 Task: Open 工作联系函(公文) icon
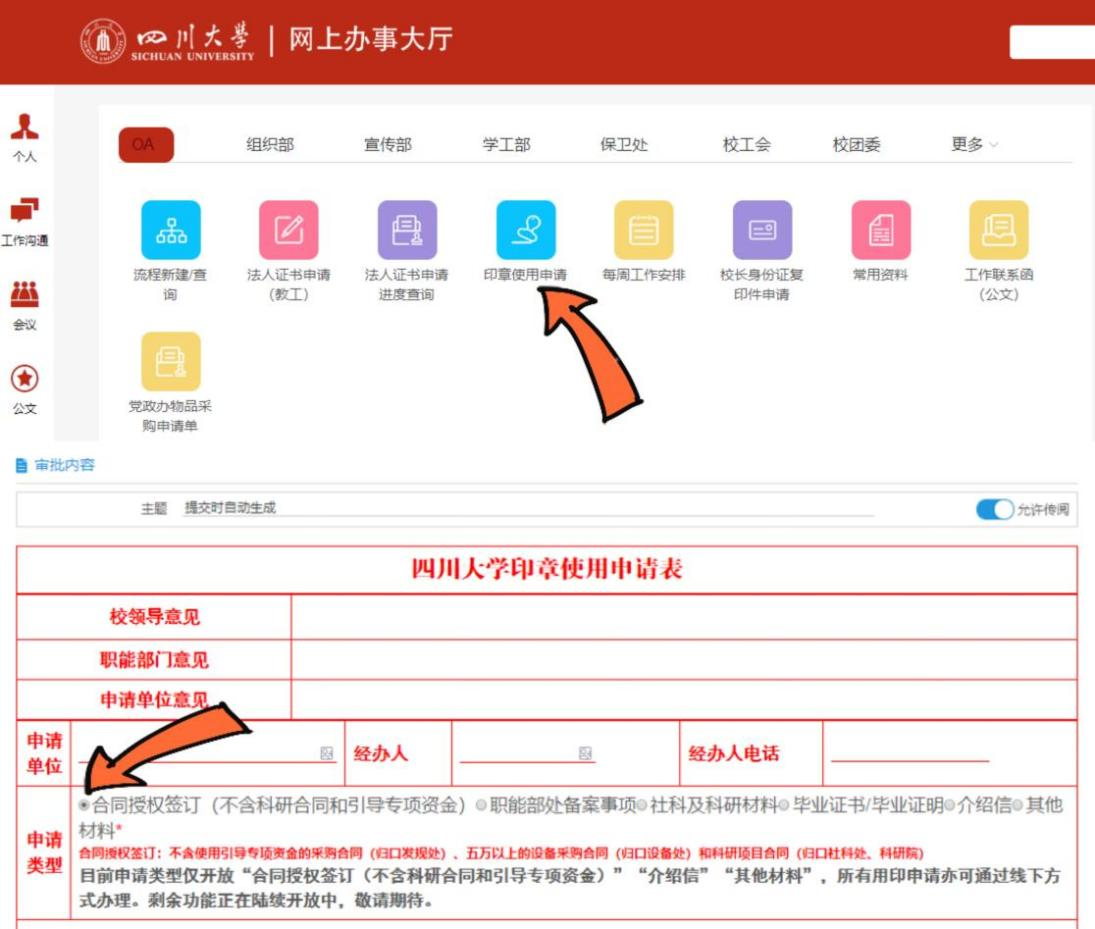click(x=998, y=231)
